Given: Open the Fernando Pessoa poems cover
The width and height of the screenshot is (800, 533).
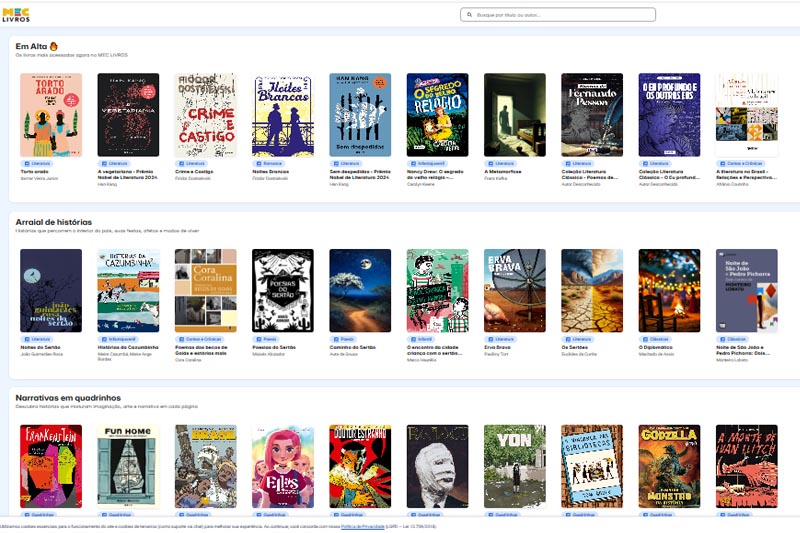Looking at the screenshot, I should click(592, 115).
